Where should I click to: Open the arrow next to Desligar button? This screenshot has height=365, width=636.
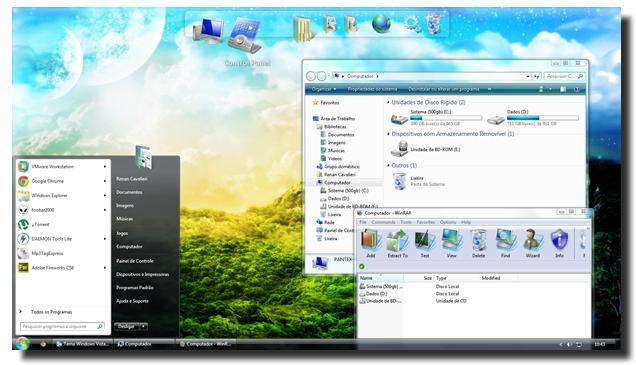pyautogui.click(x=144, y=326)
